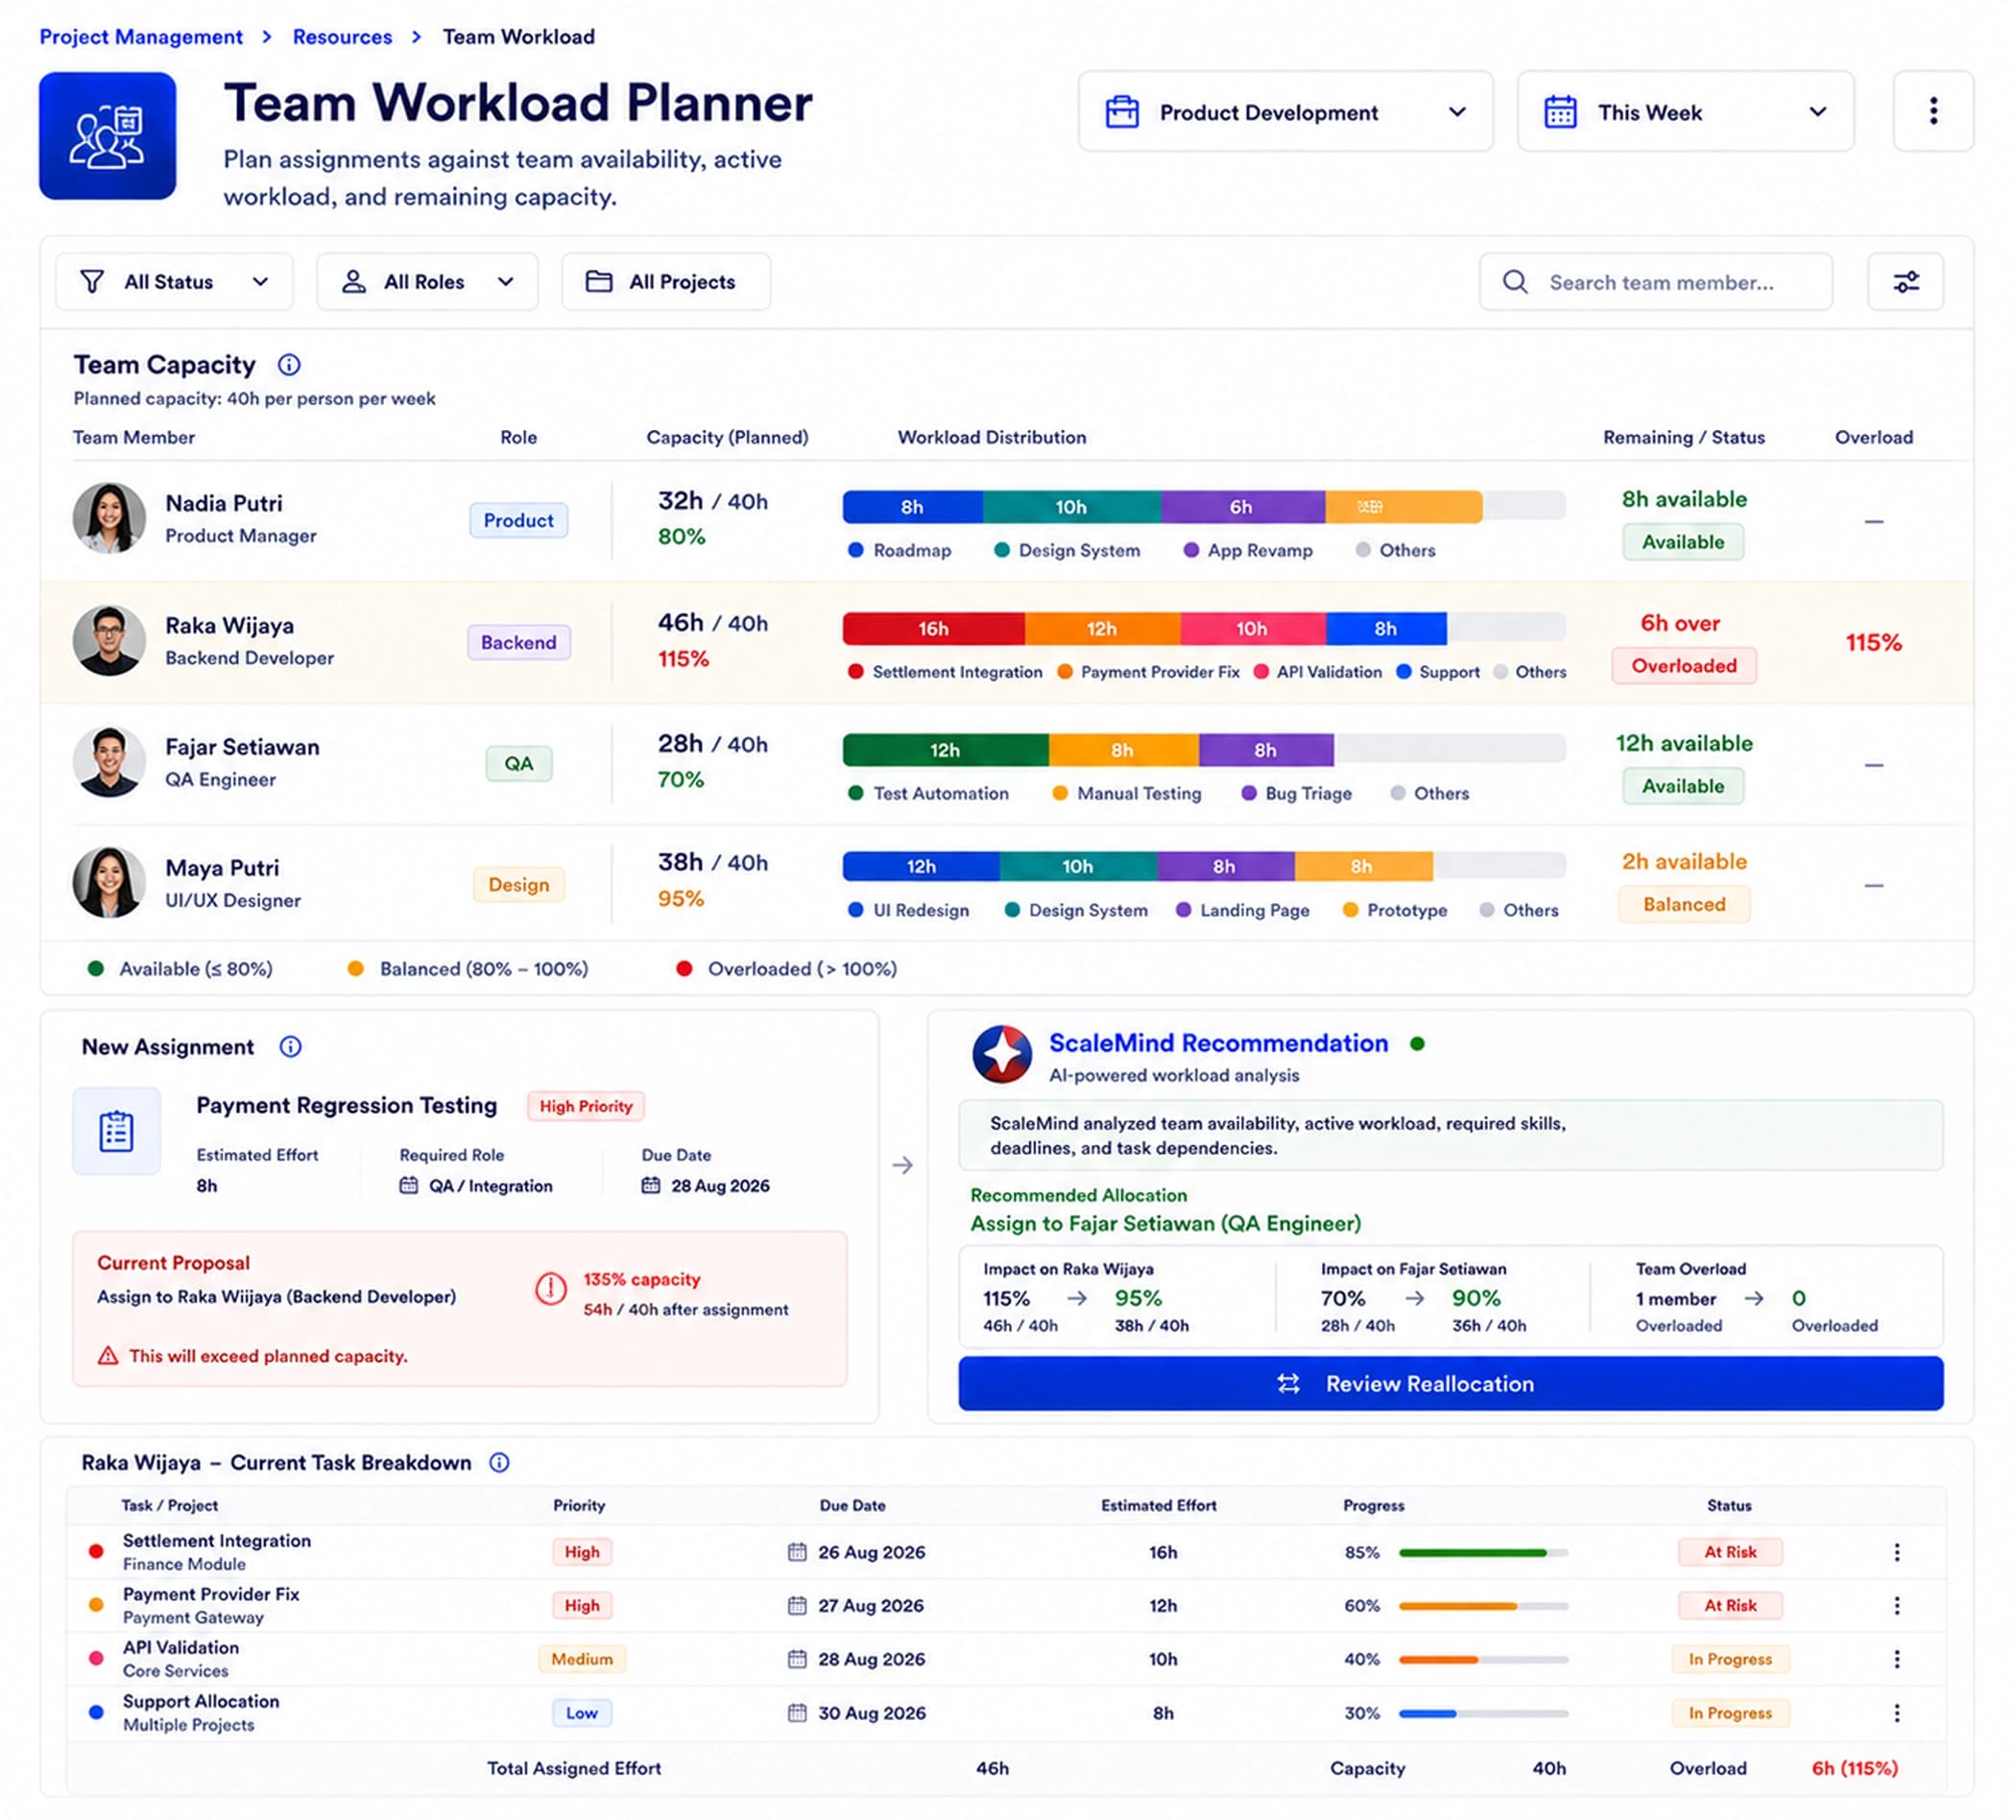The image size is (2016, 1820).
Task: Click the person icon in All Roles
Action: [353, 282]
